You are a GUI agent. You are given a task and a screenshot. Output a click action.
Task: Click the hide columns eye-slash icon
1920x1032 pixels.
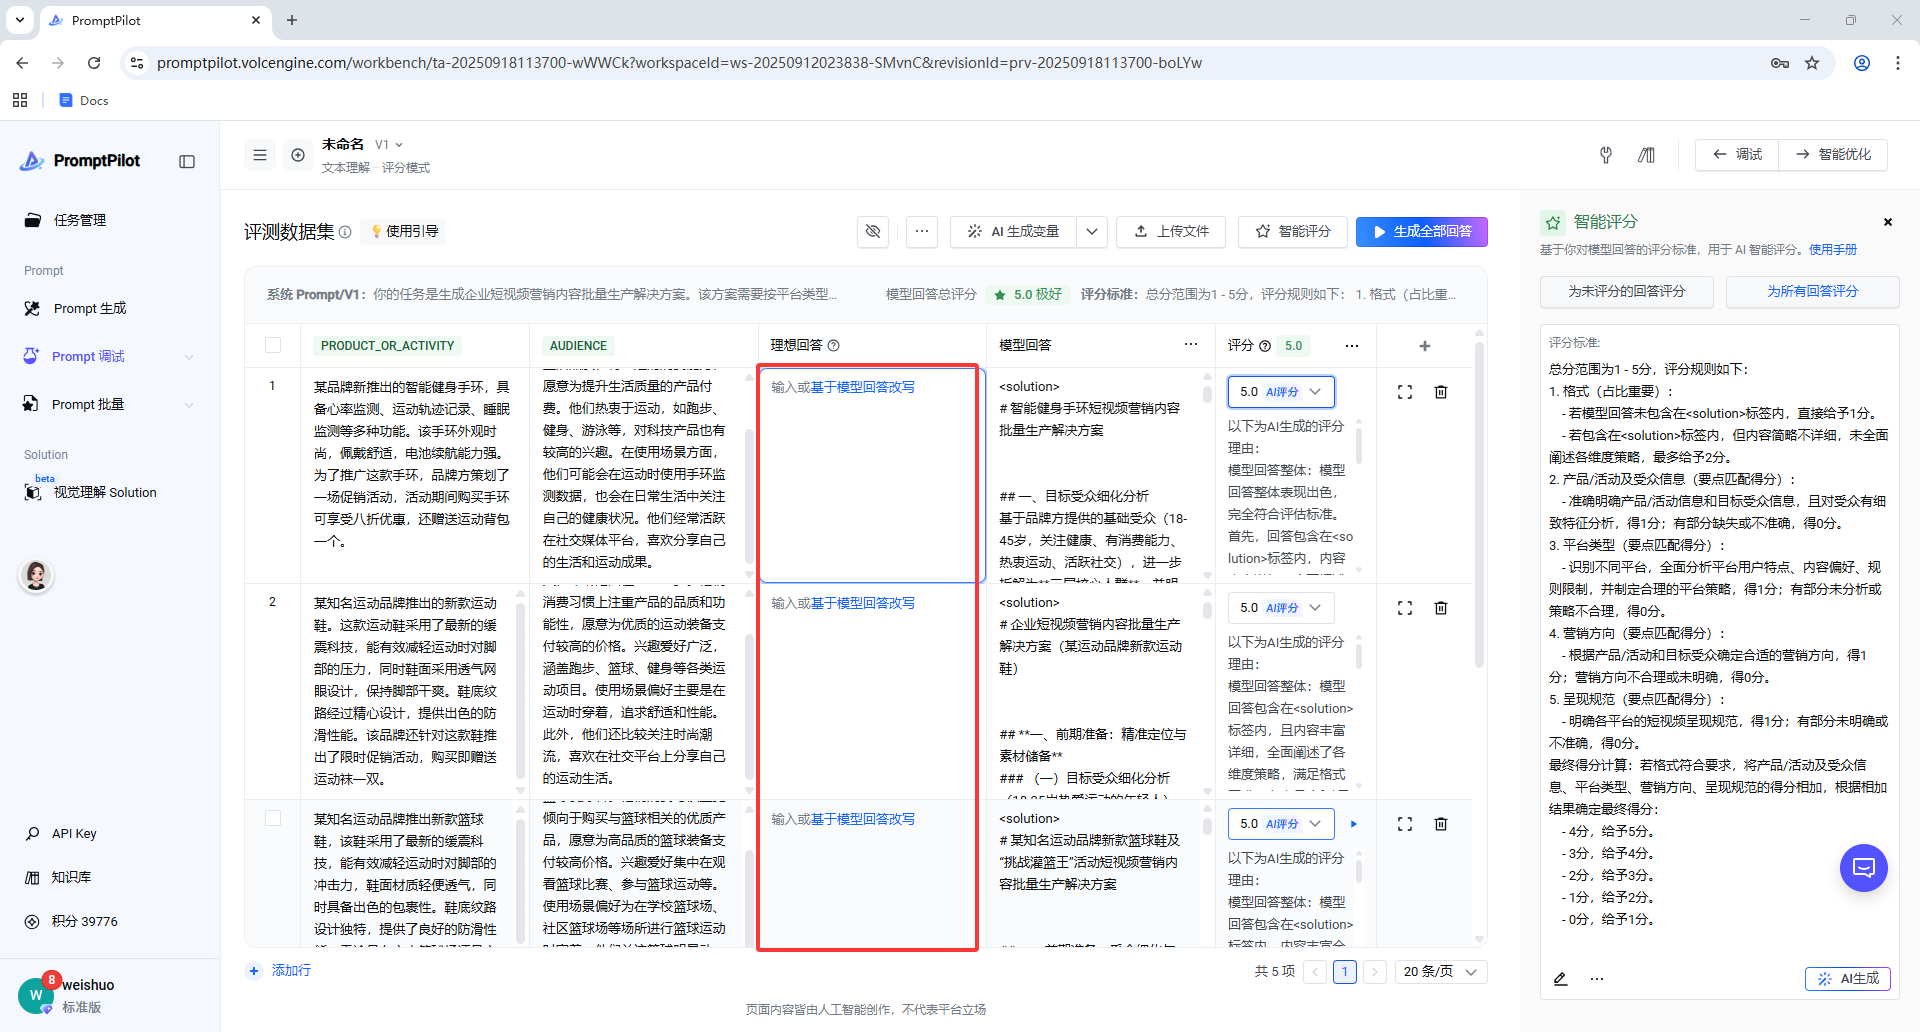click(873, 231)
